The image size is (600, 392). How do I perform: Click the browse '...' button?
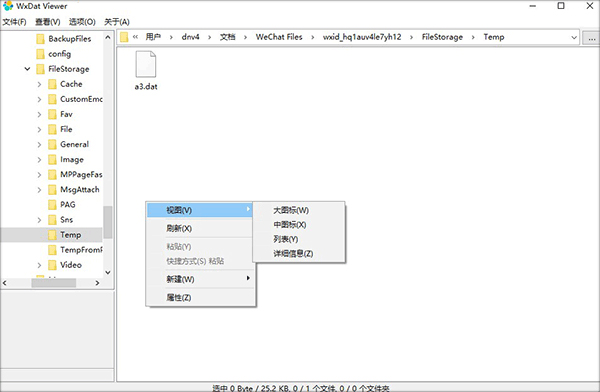pos(591,38)
